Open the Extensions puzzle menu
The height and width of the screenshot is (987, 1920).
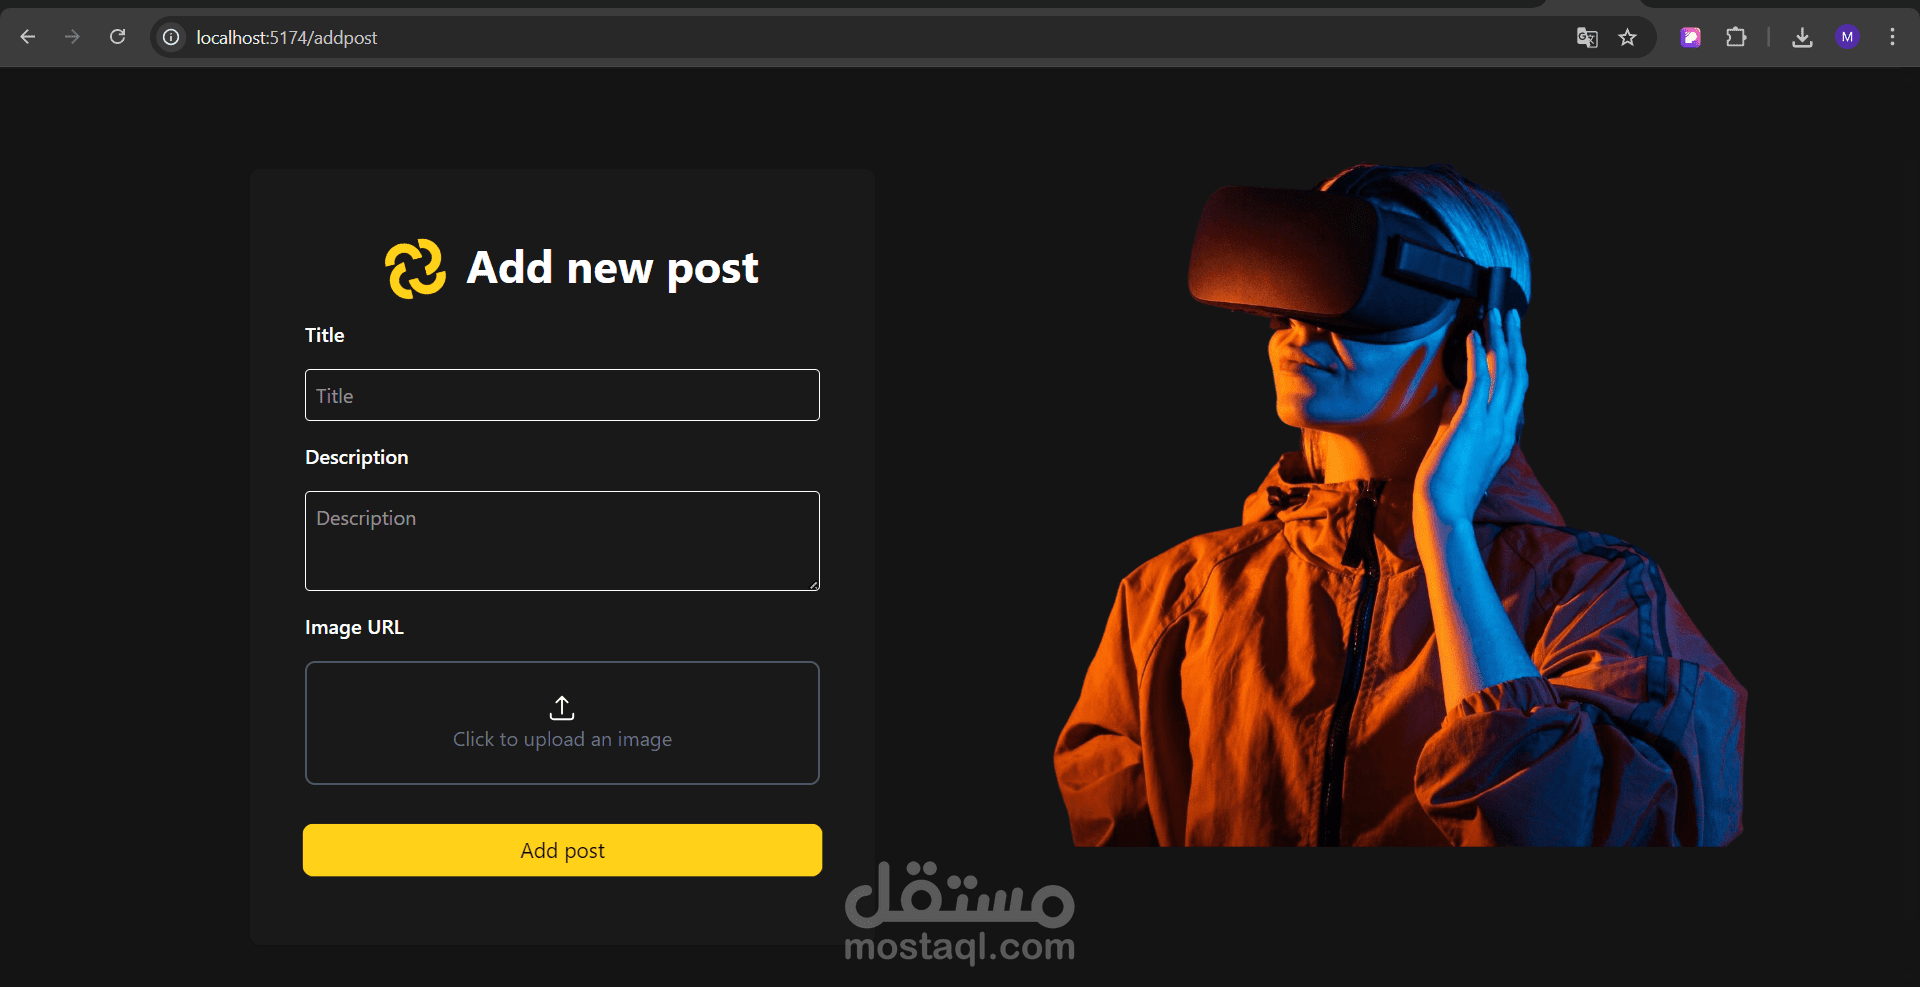click(1736, 38)
